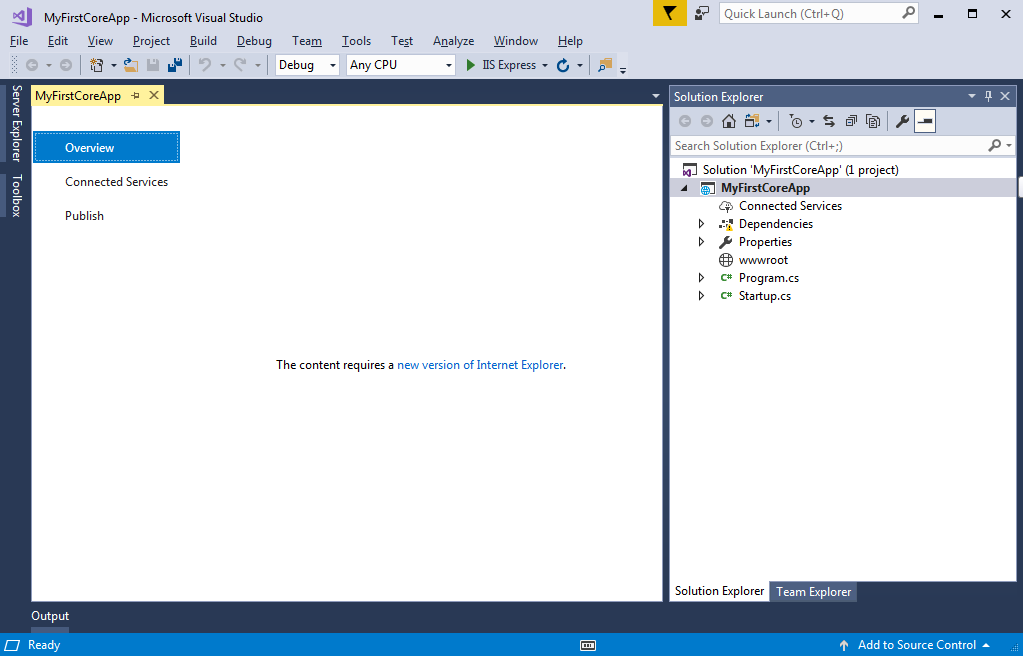
Task: Open the Output panel tab
Action: coord(50,616)
